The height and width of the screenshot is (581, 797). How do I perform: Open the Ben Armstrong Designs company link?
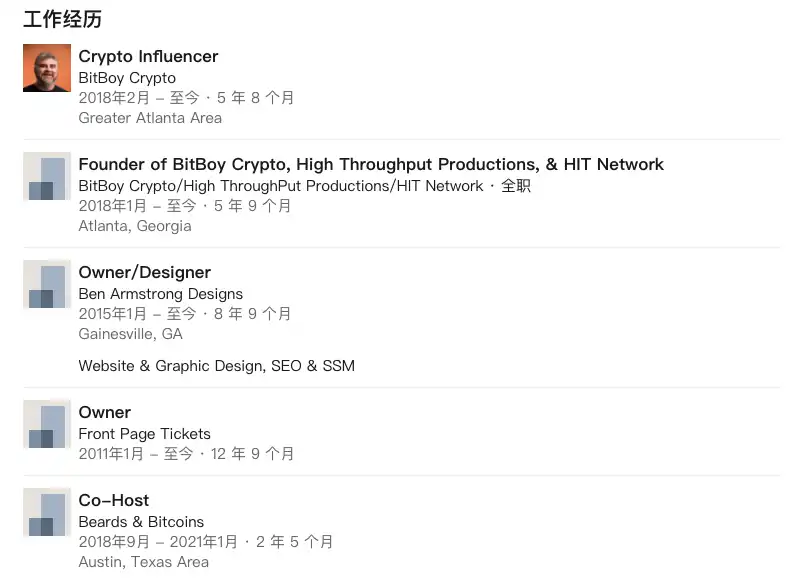161,294
